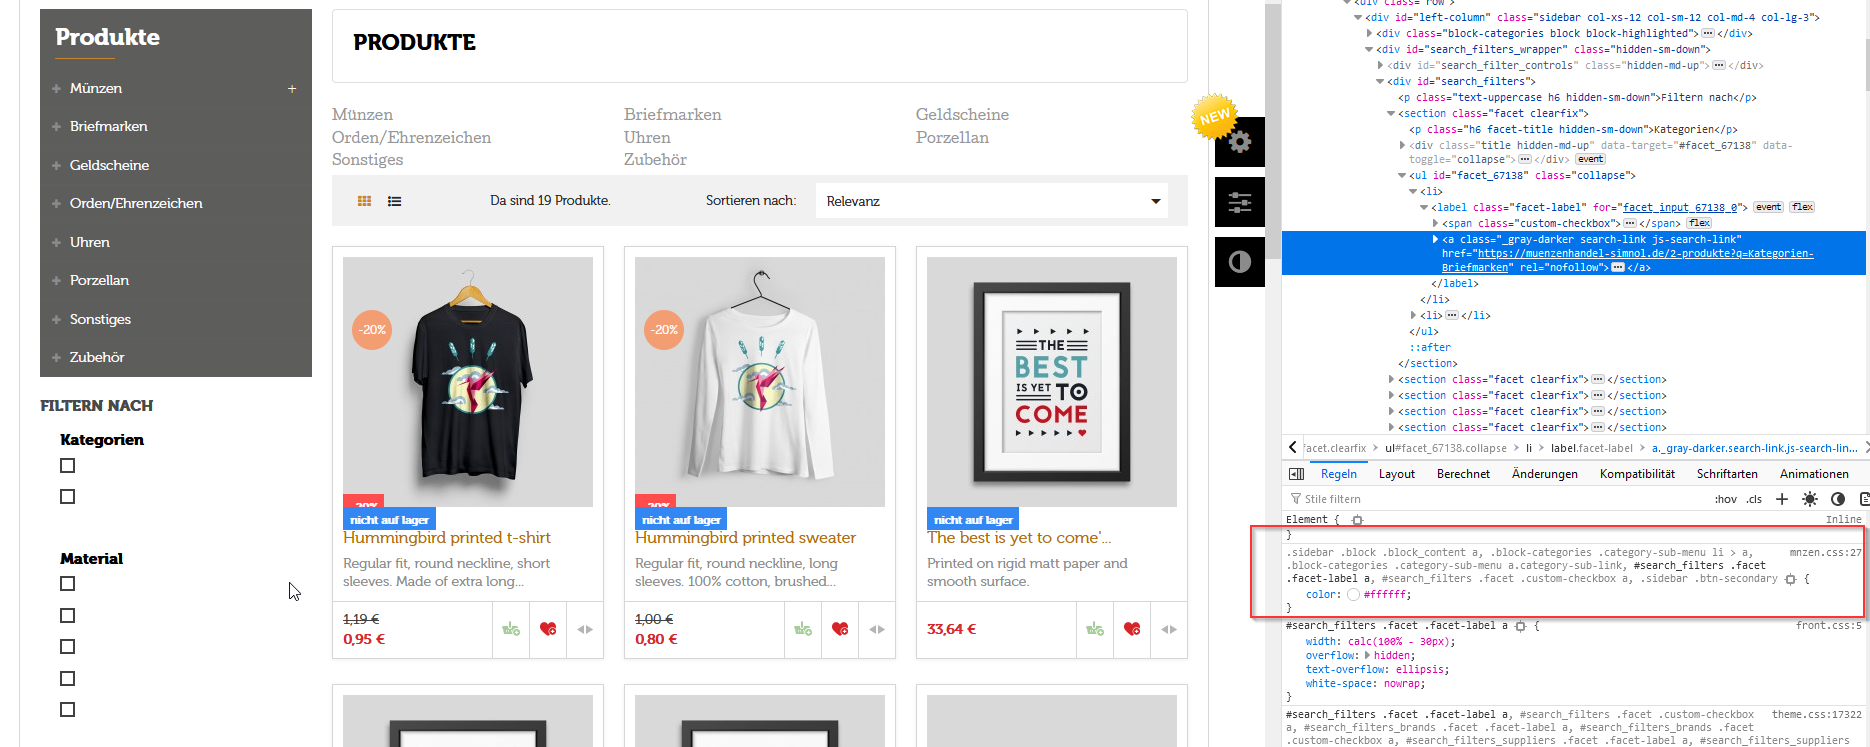The image size is (1870, 747).
Task: Open the gear settings panel button
Action: 1240,142
